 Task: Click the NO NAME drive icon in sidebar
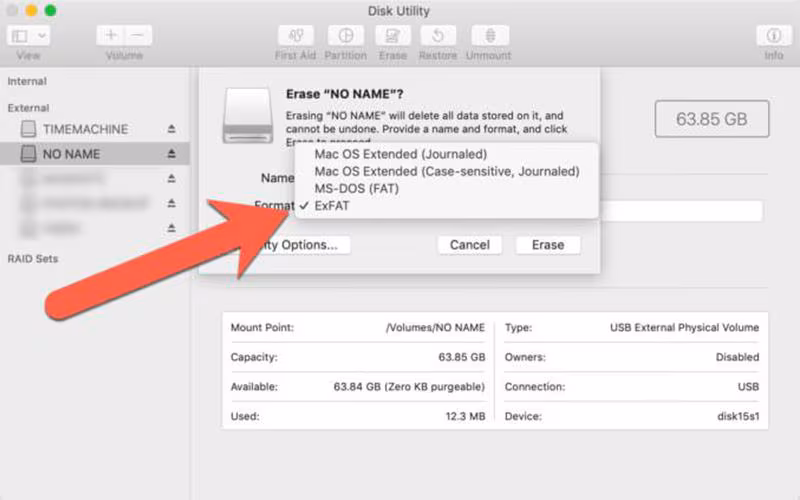pyautogui.click(x=29, y=154)
